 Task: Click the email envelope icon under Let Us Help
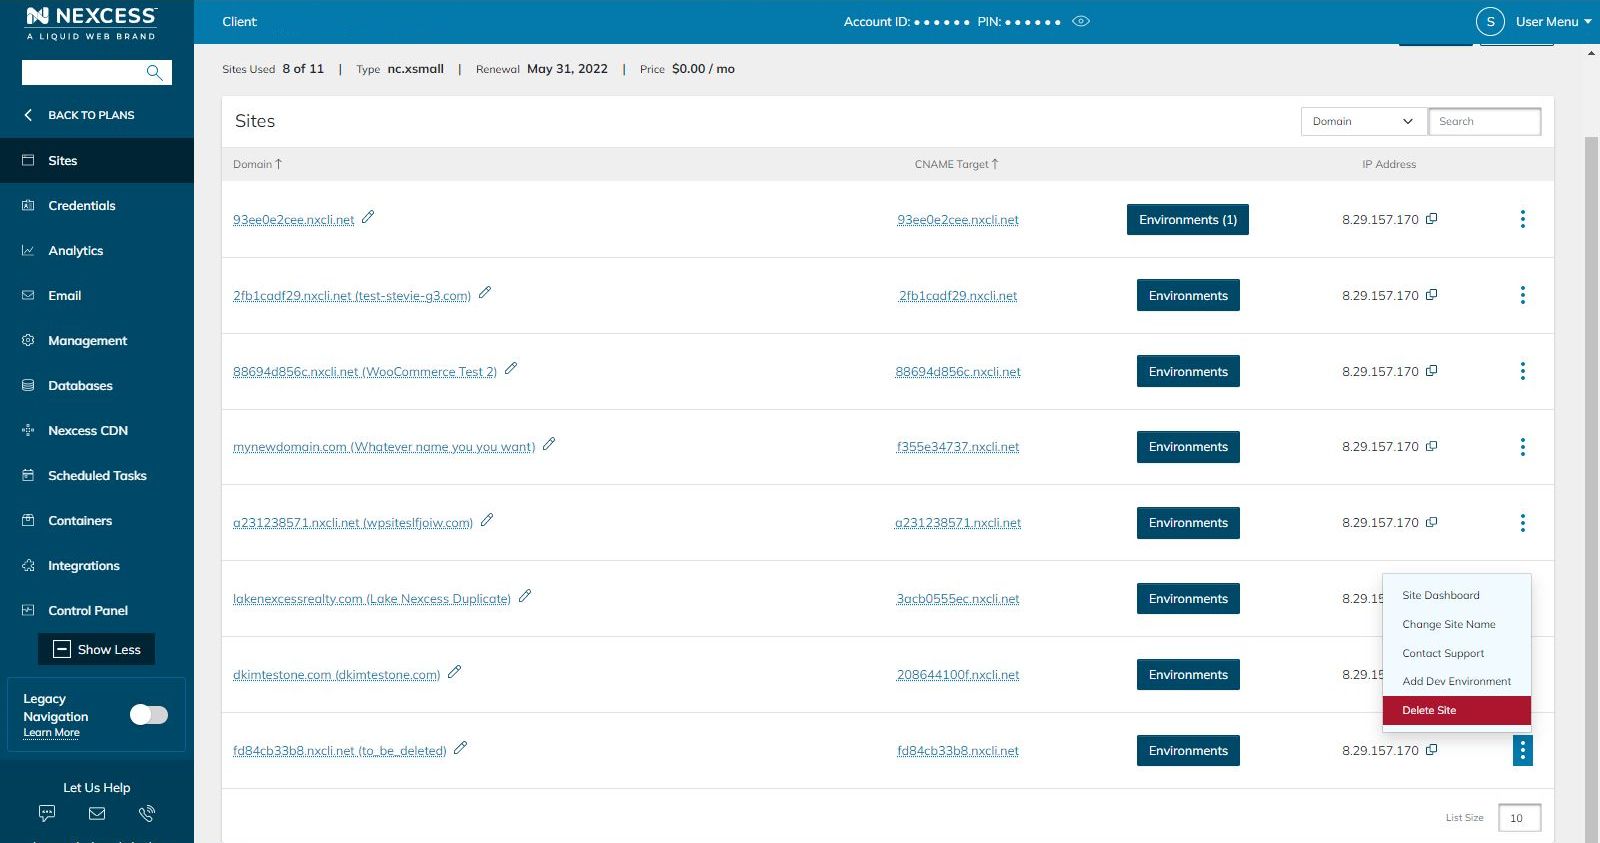point(97,813)
